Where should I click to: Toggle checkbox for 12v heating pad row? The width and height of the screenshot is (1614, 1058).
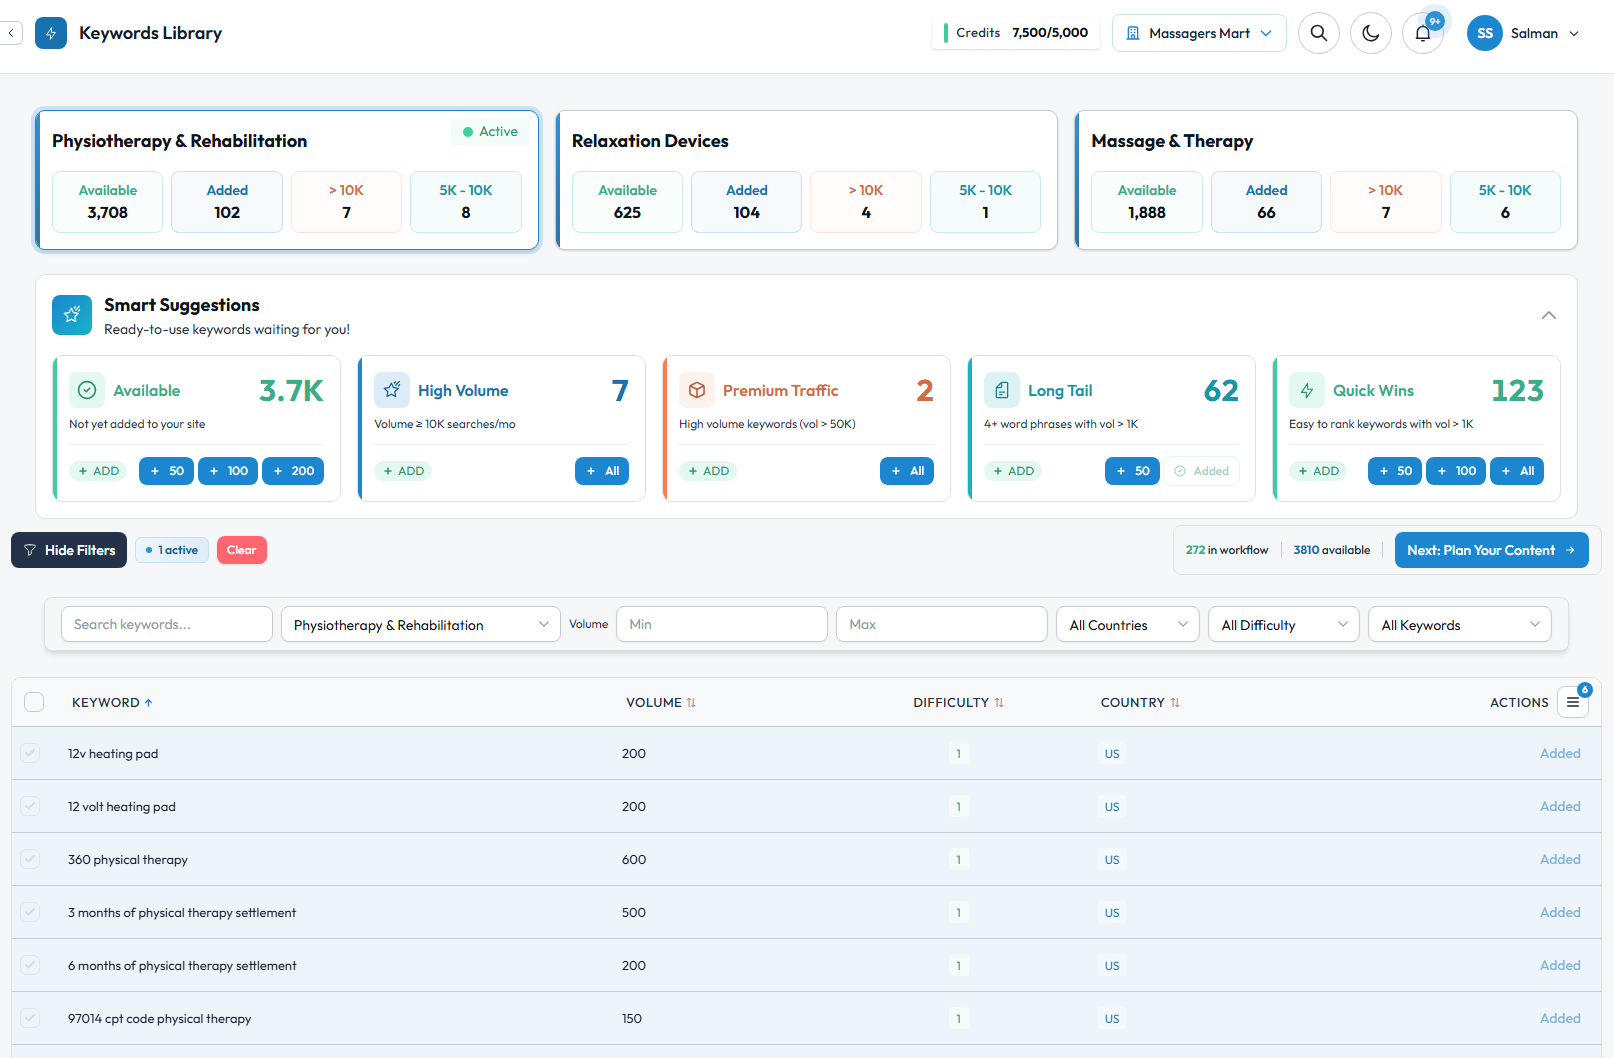pos(30,753)
